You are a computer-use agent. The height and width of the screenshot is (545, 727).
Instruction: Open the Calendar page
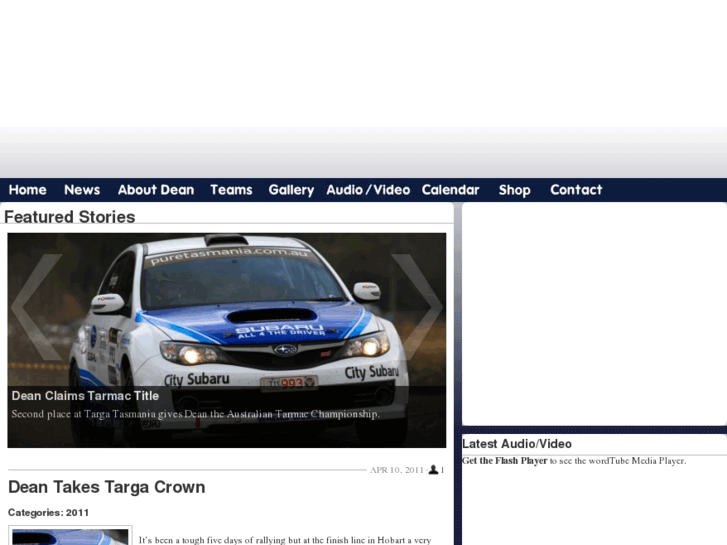point(450,190)
